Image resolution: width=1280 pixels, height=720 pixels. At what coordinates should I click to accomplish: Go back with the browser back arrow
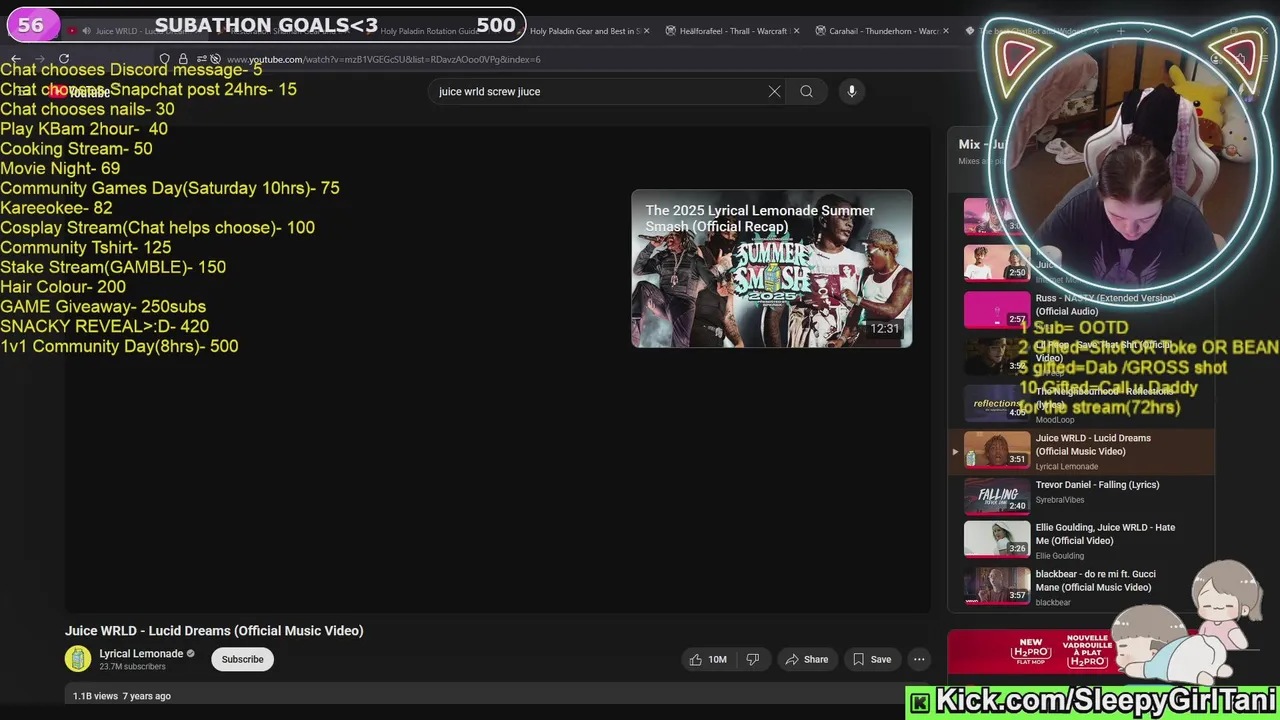(17, 60)
